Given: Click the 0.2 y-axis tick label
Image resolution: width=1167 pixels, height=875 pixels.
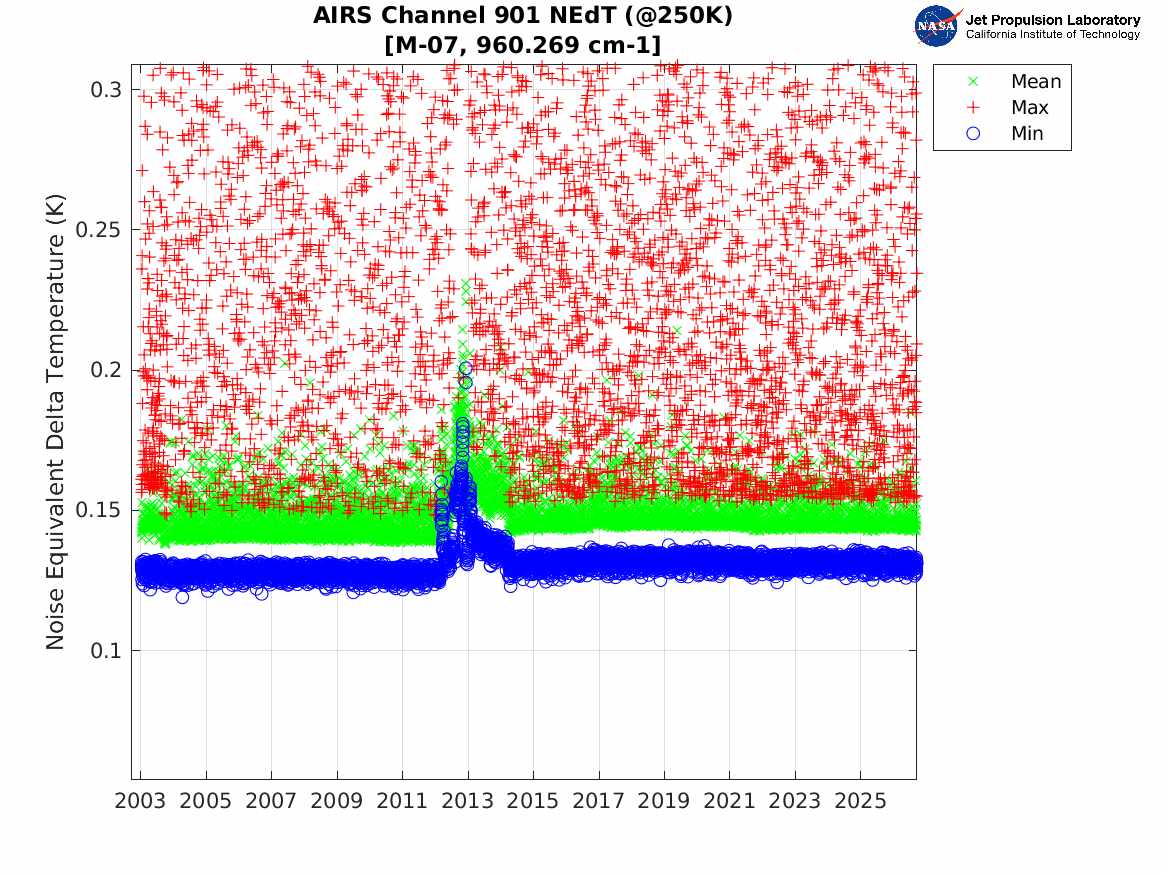Looking at the screenshot, I should click(105, 370).
